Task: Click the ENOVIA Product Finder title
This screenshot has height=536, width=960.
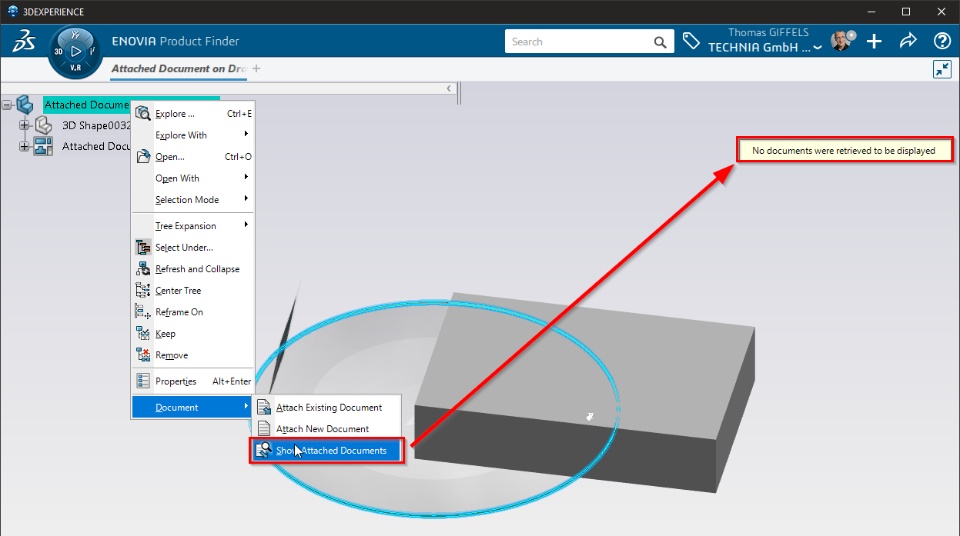Action: point(175,41)
